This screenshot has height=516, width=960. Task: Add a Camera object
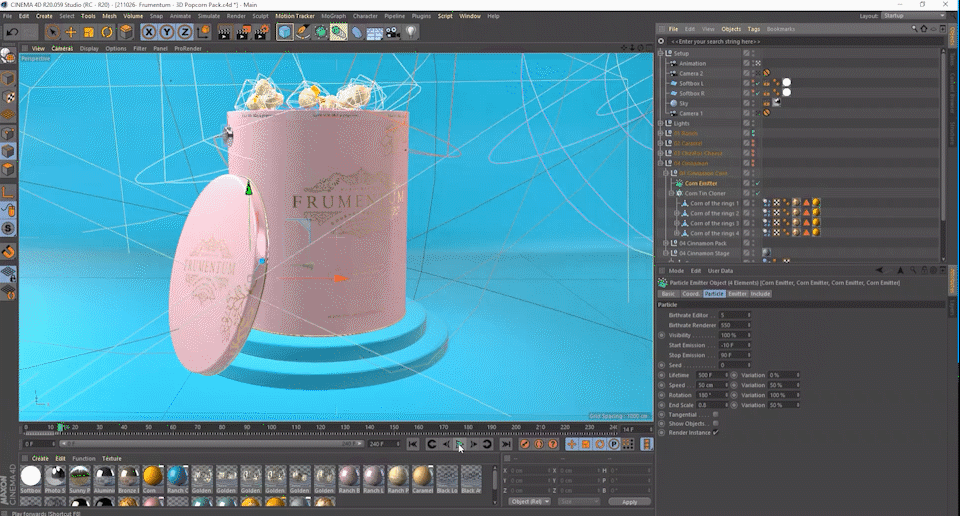(x=393, y=32)
